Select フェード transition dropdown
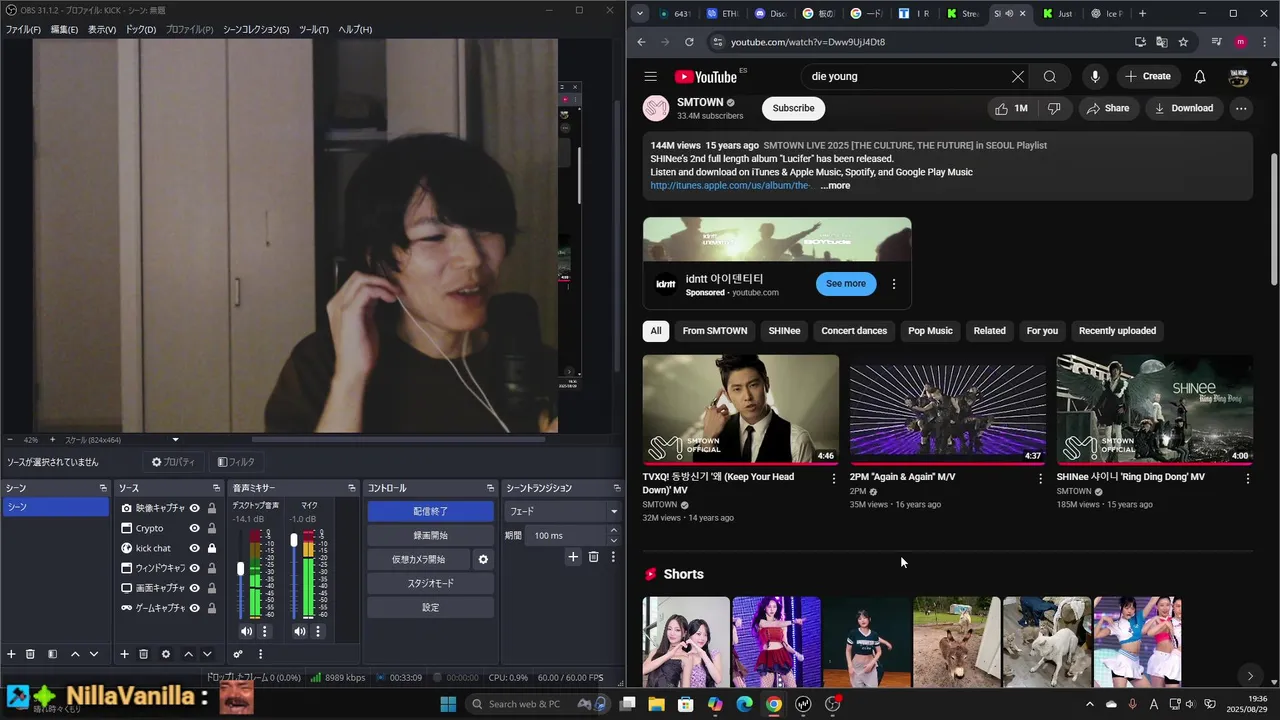This screenshot has height=720, width=1280. [x=562, y=511]
